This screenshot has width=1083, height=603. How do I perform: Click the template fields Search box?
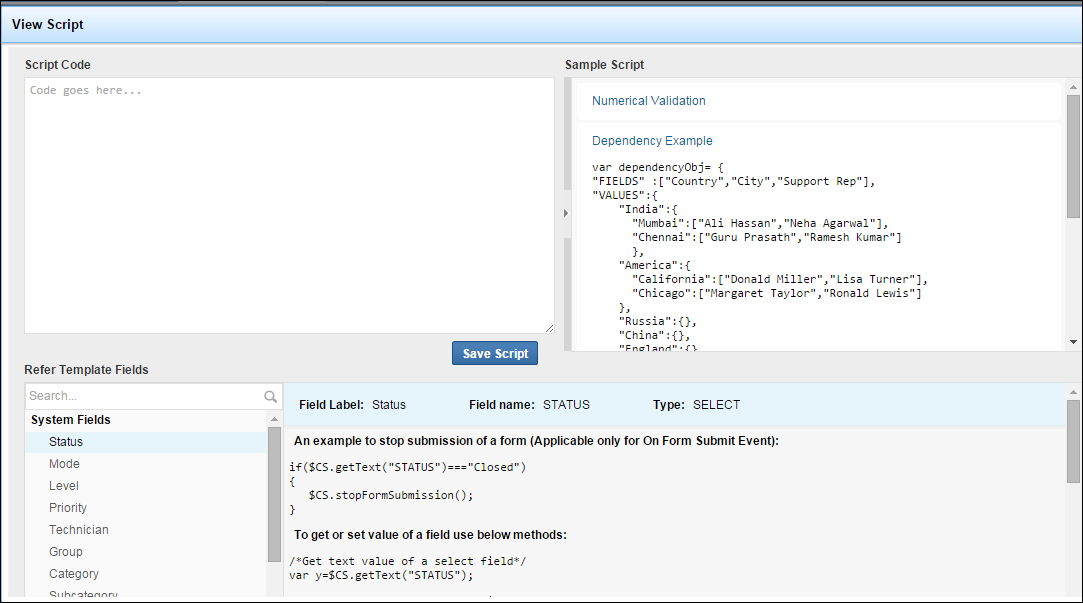coord(144,396)
